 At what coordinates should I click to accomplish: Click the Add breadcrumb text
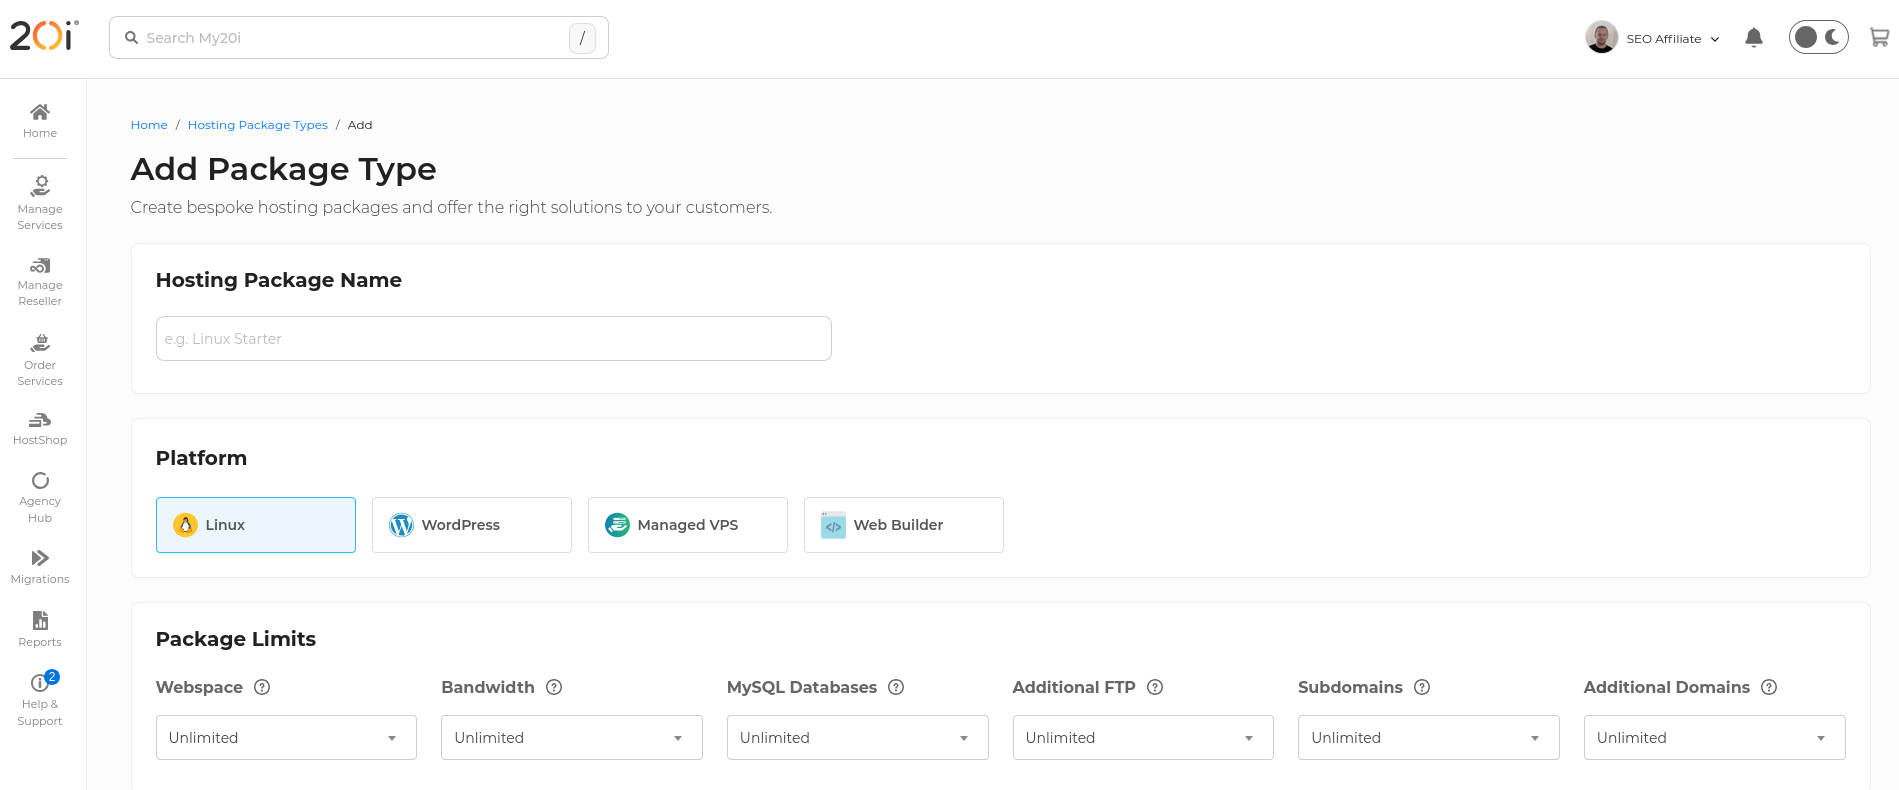pos(360,125)
